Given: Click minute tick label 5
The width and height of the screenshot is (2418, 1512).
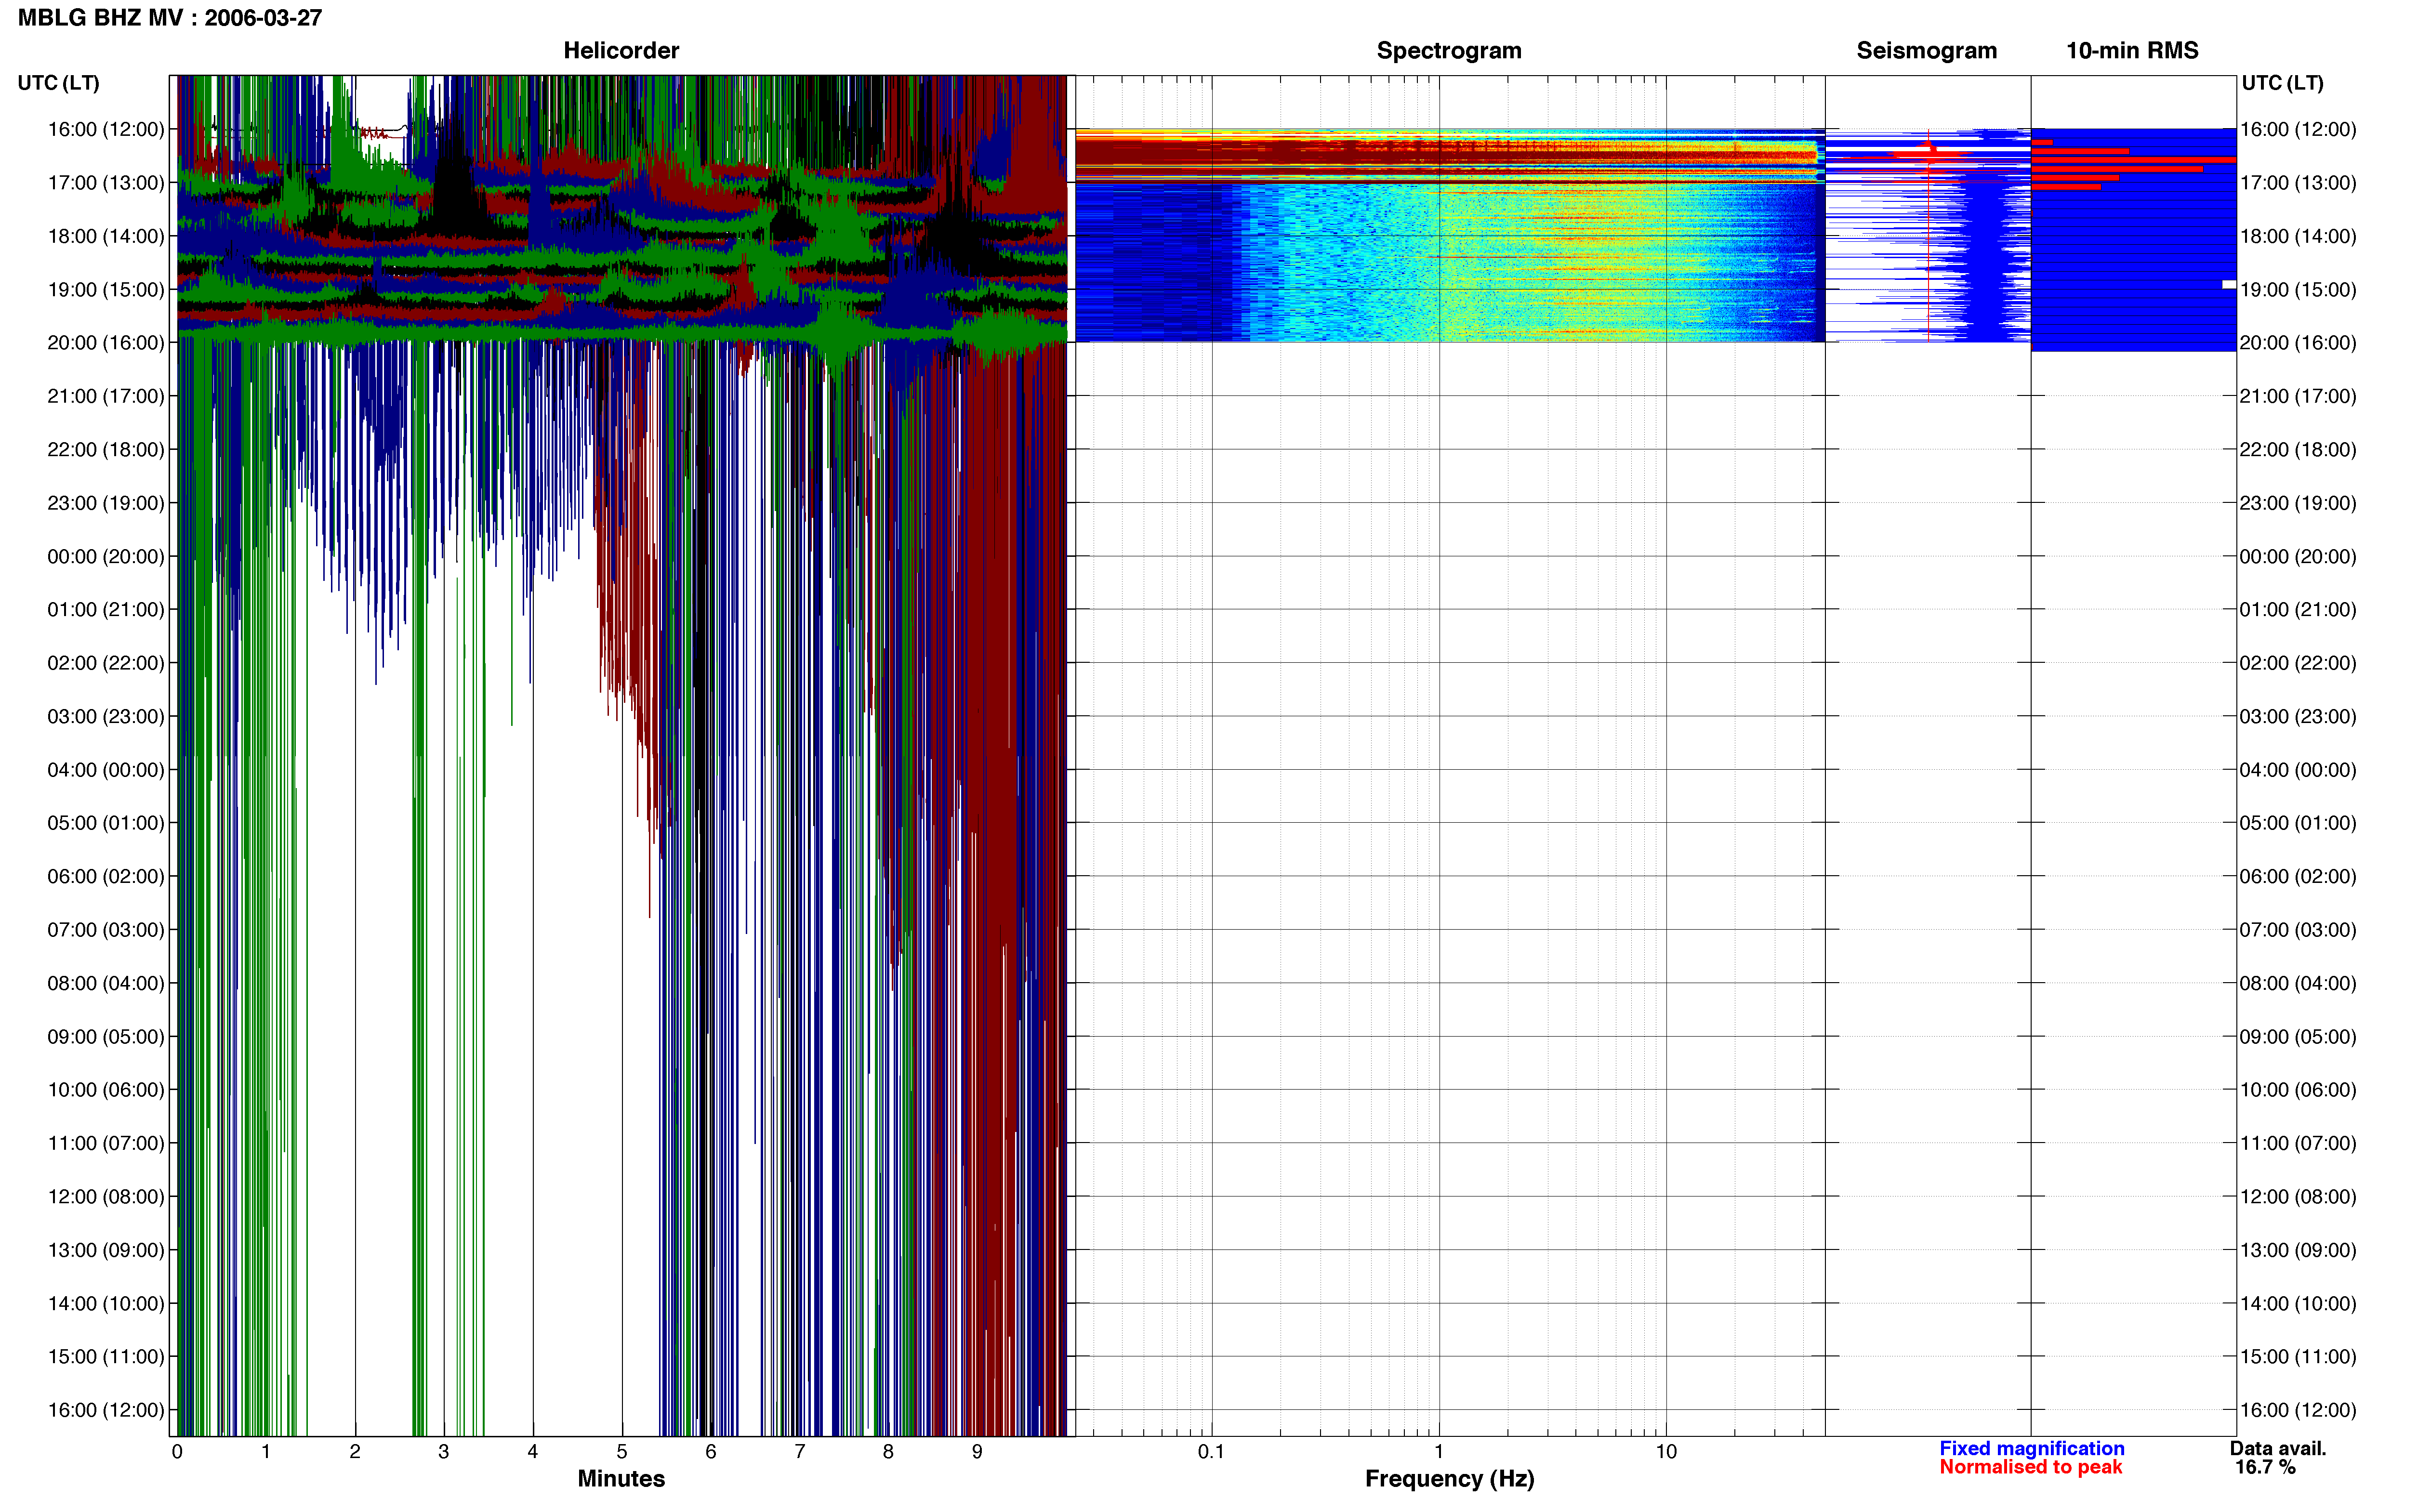Looking at the screenshot, I should [x=622, y=1452].
